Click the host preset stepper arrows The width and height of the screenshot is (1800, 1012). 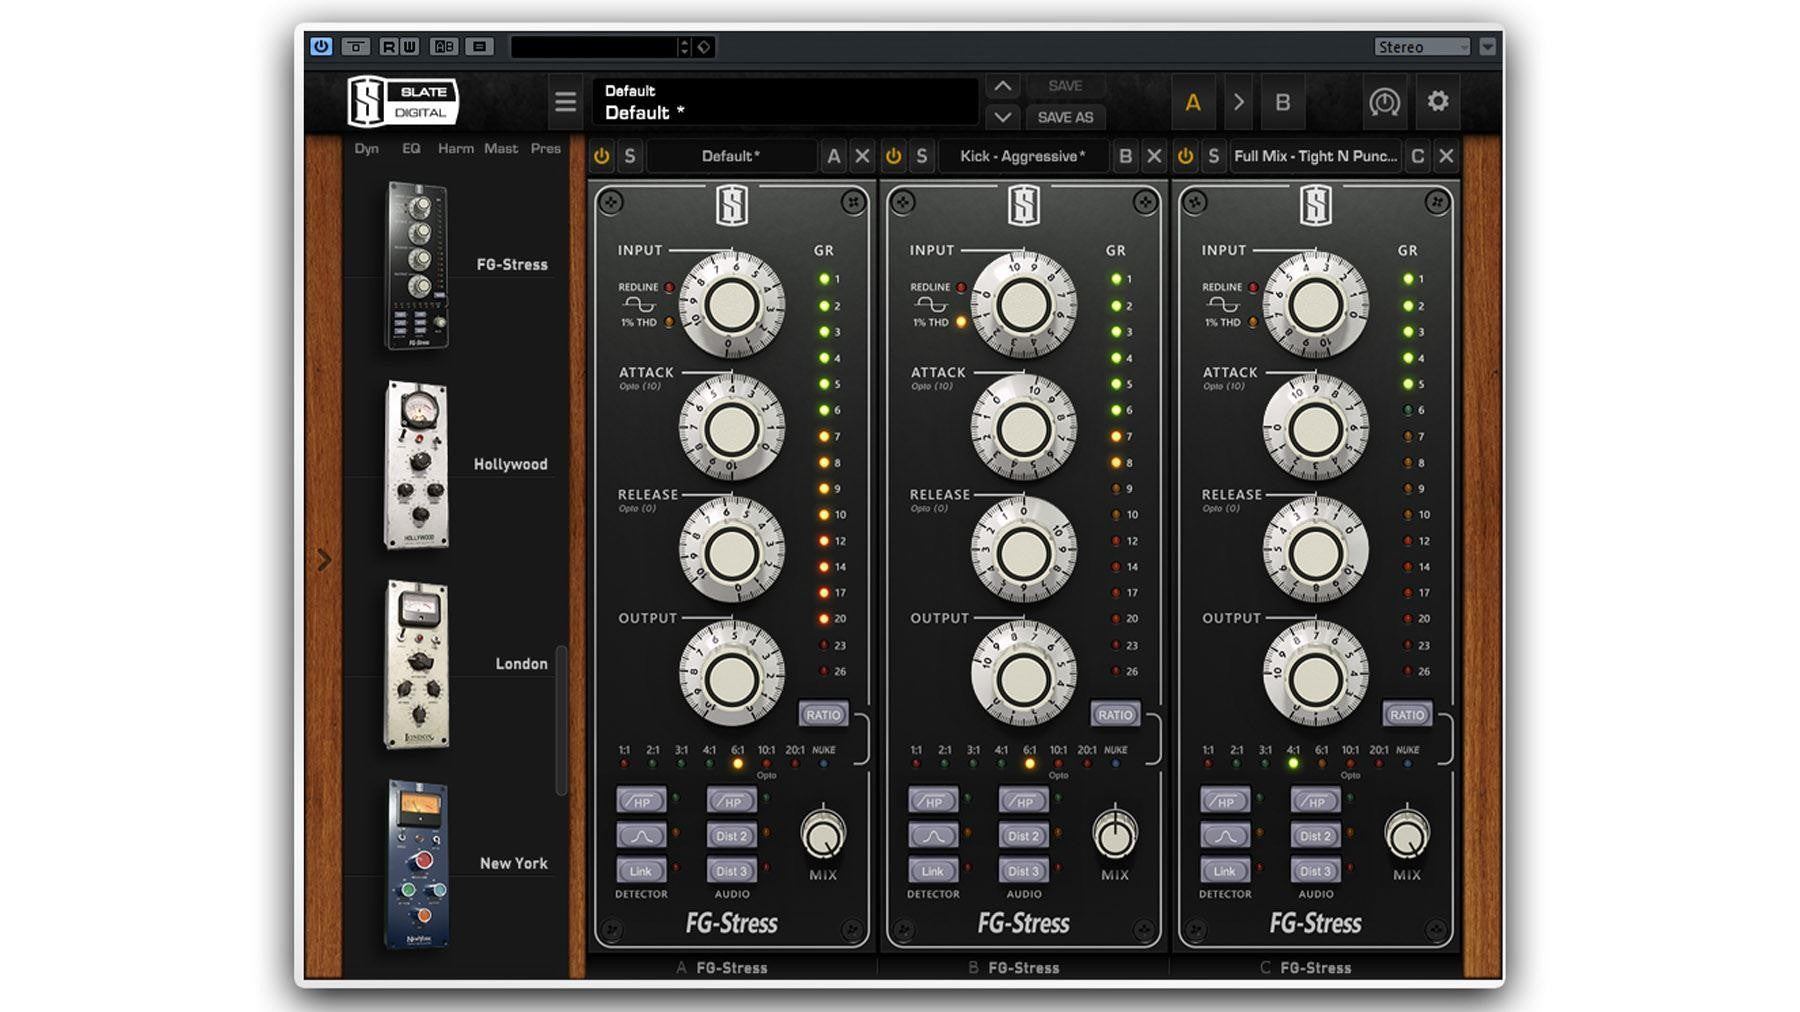pos(684,46)
